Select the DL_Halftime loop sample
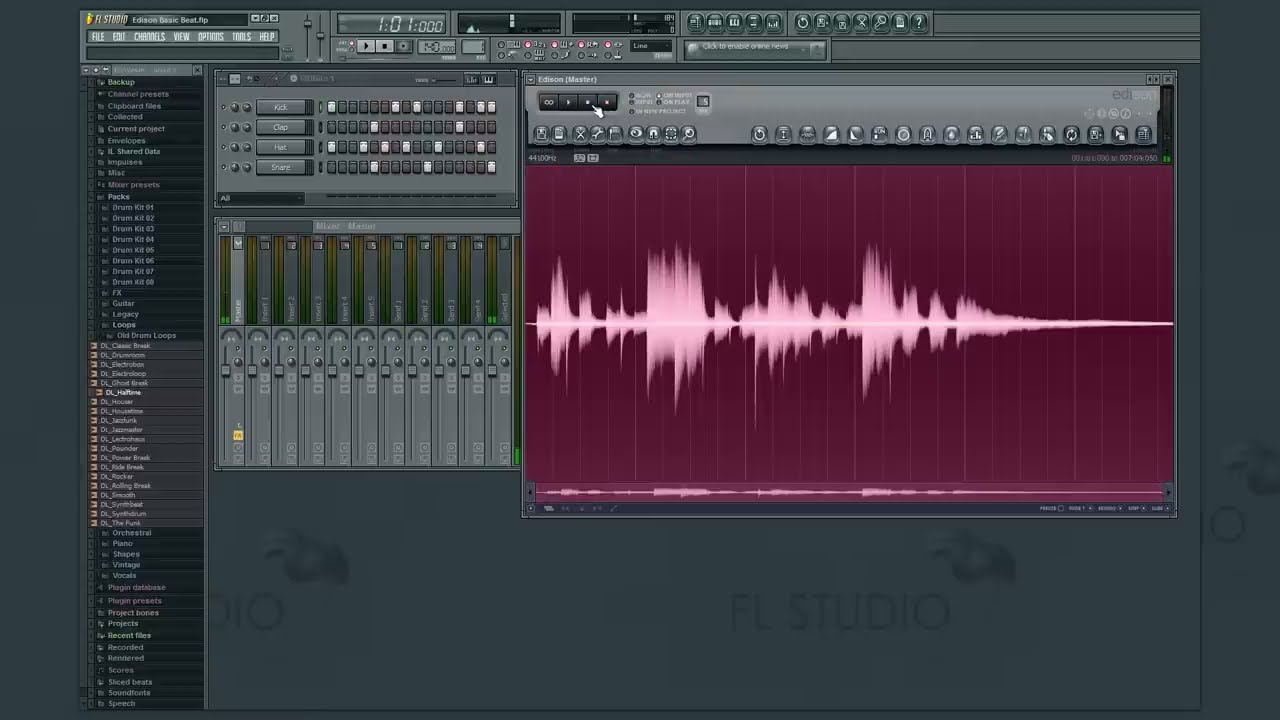 (x=123, y=392)
